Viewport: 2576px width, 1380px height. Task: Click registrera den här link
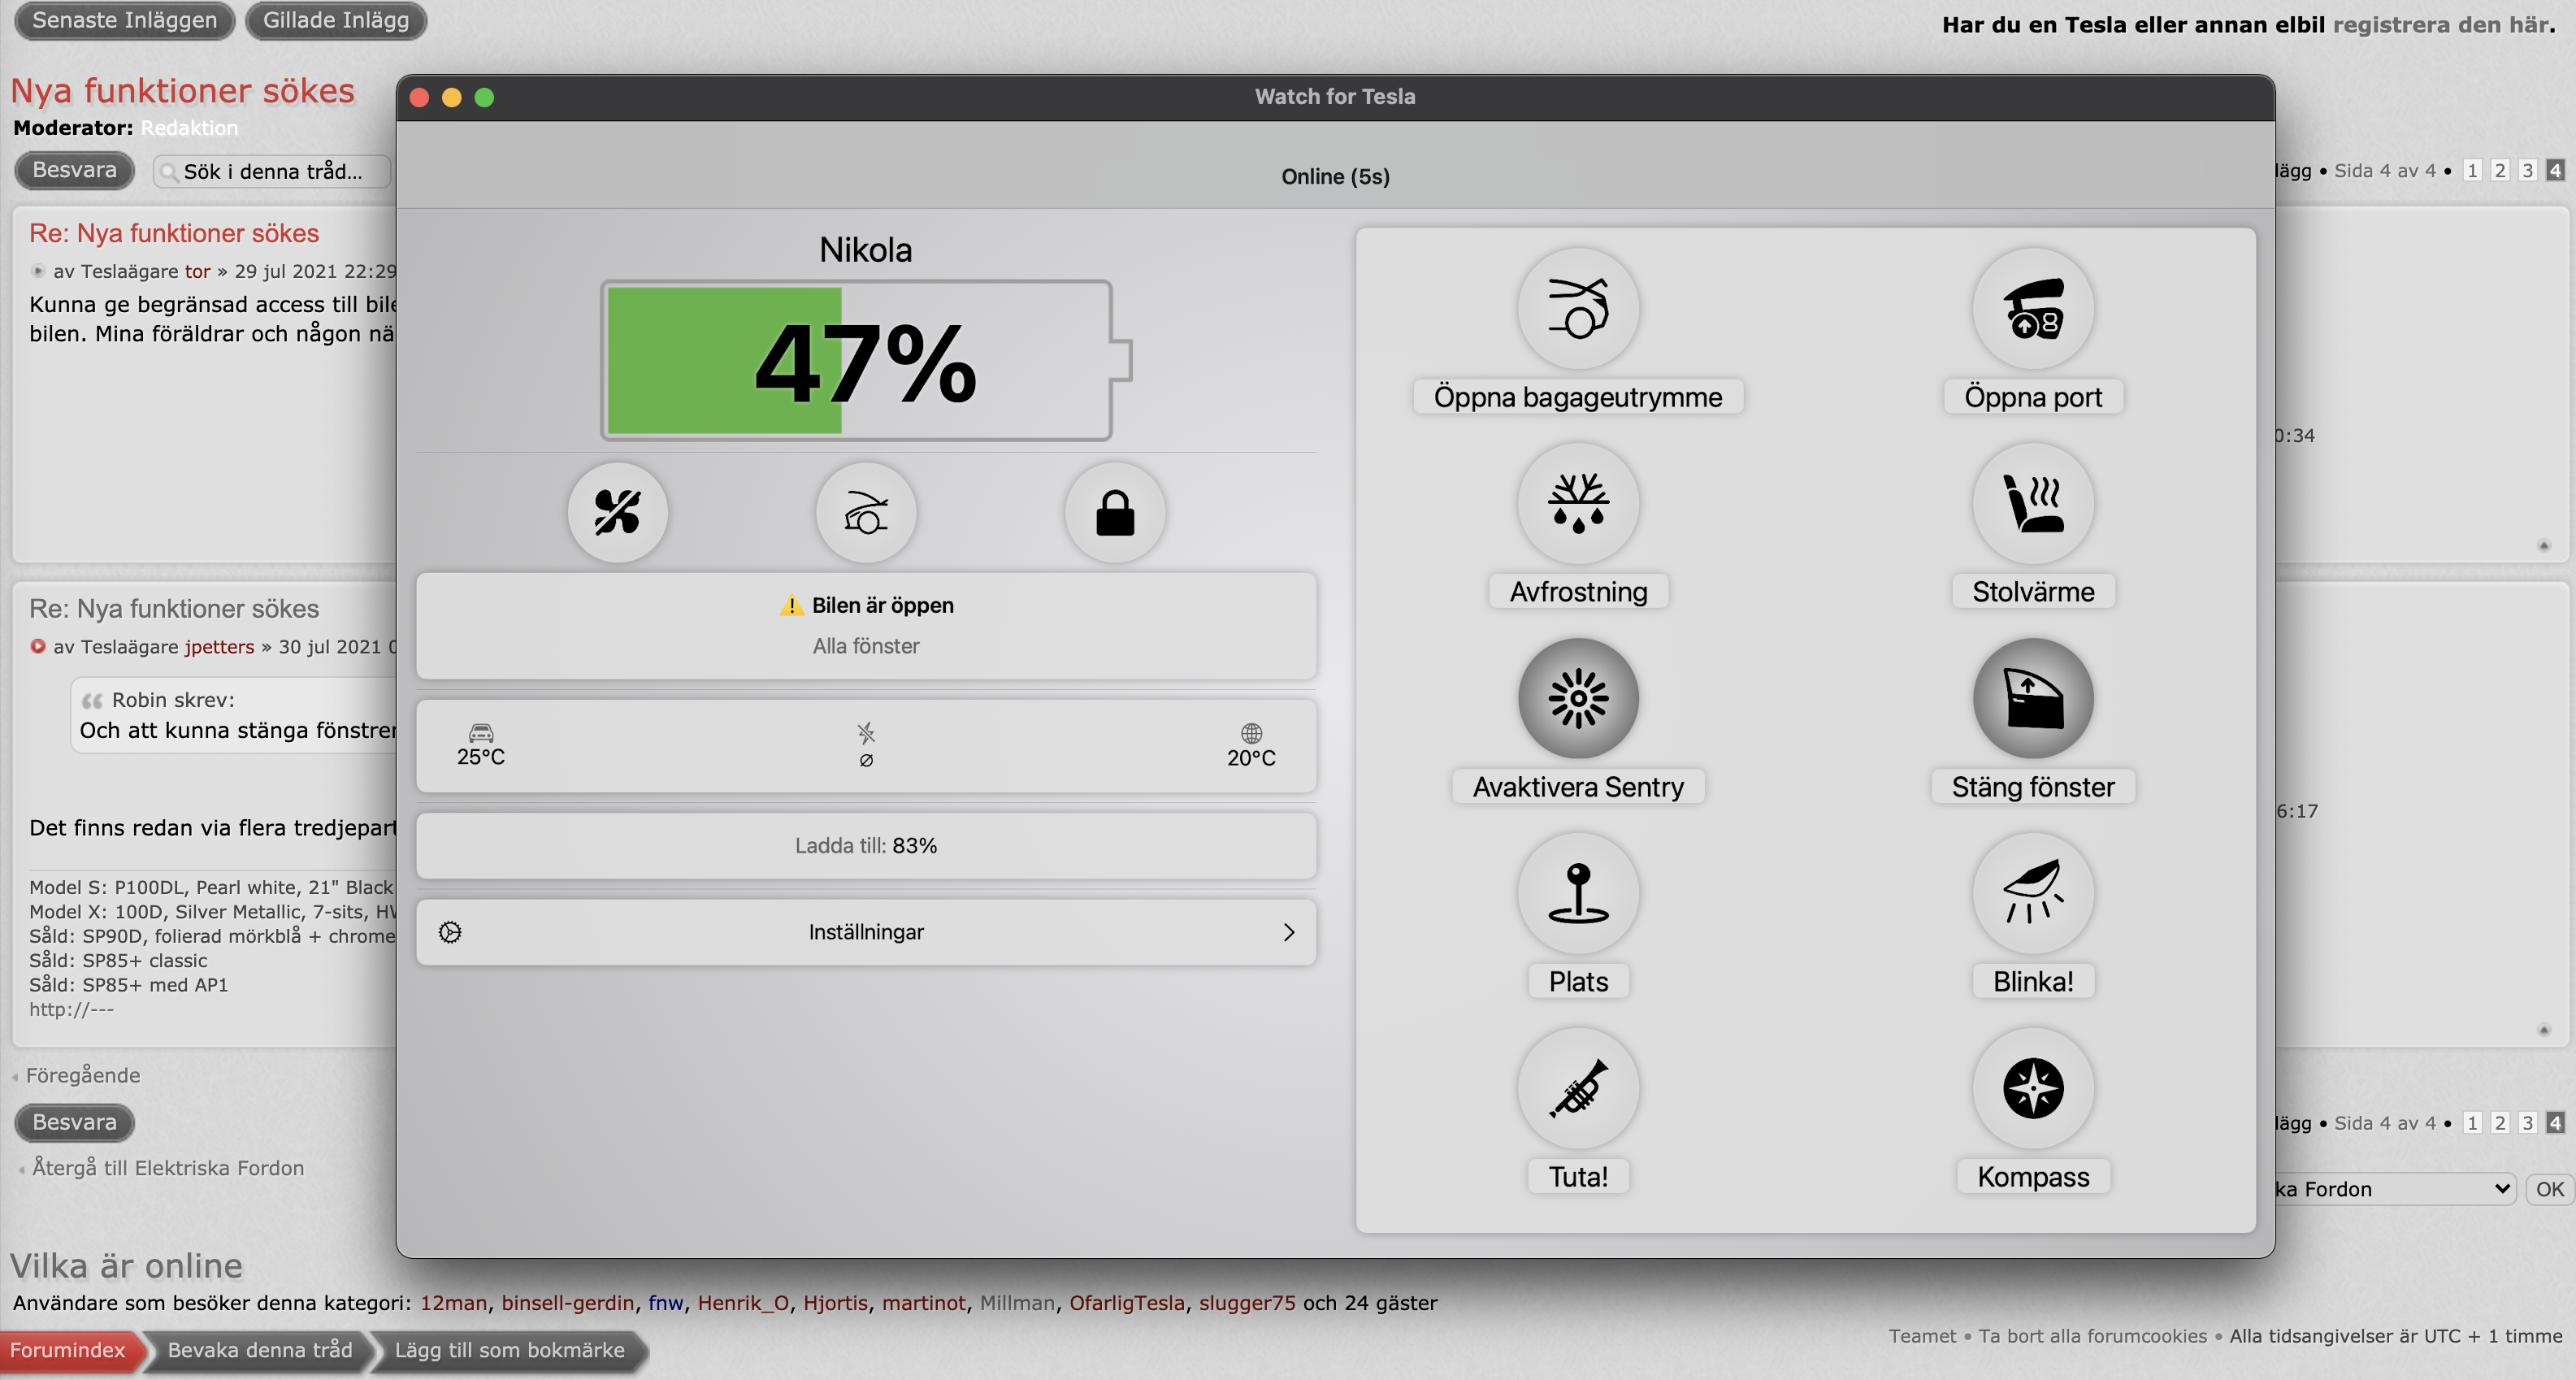pyautogui.click(x=2440, y=25)
